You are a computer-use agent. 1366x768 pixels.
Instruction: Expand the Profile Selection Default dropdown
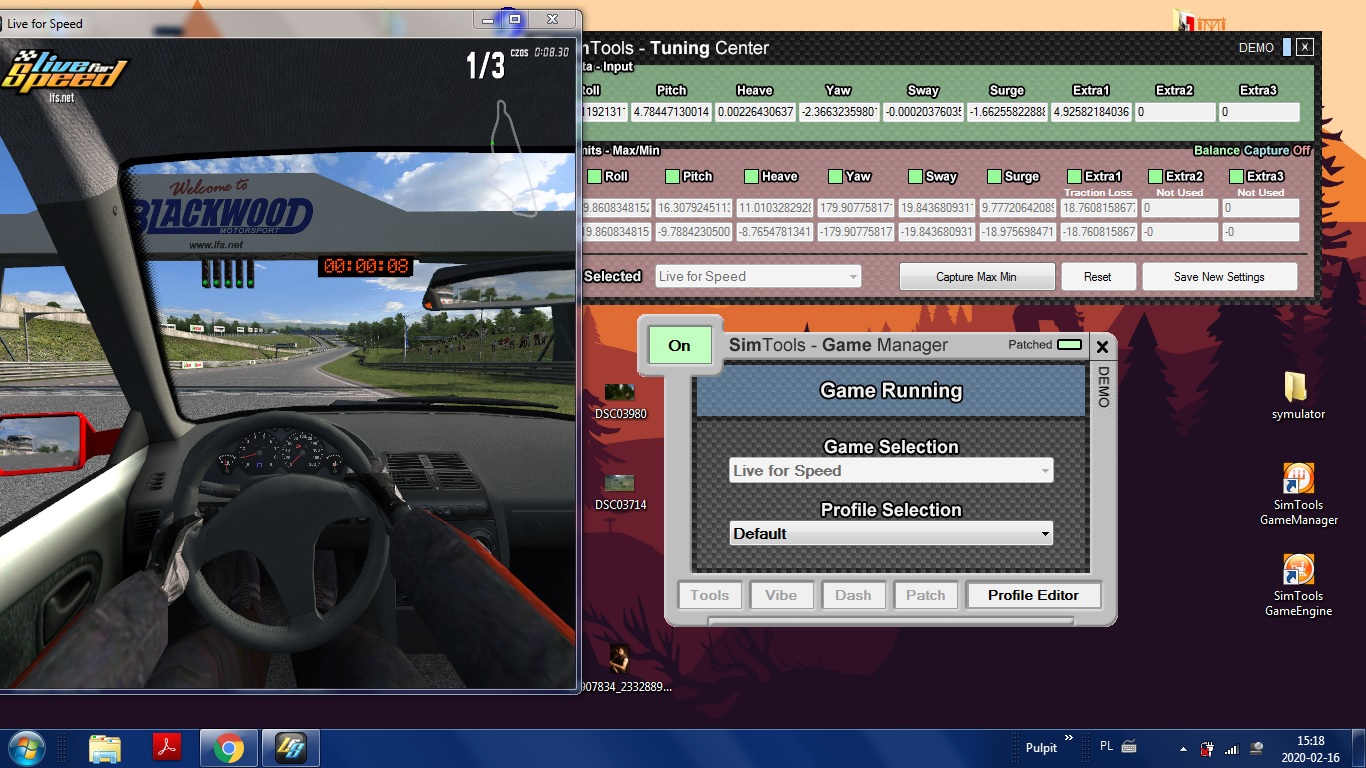[891, 534]
